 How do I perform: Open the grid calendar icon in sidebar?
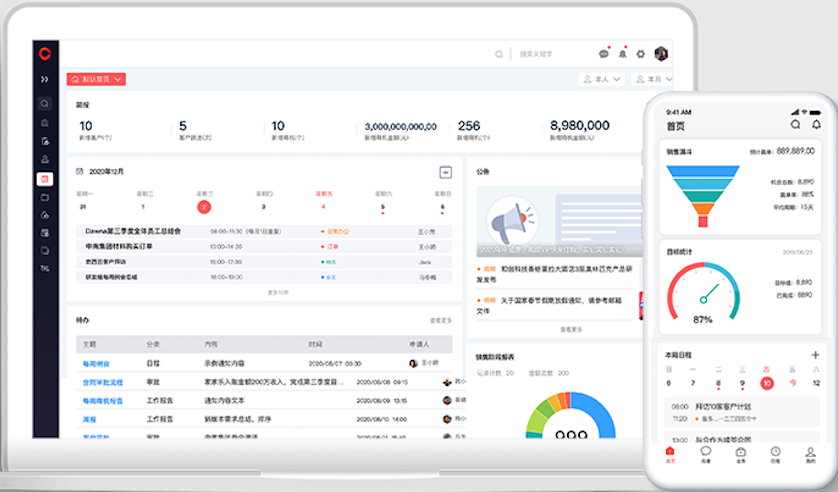click(45, 233)
